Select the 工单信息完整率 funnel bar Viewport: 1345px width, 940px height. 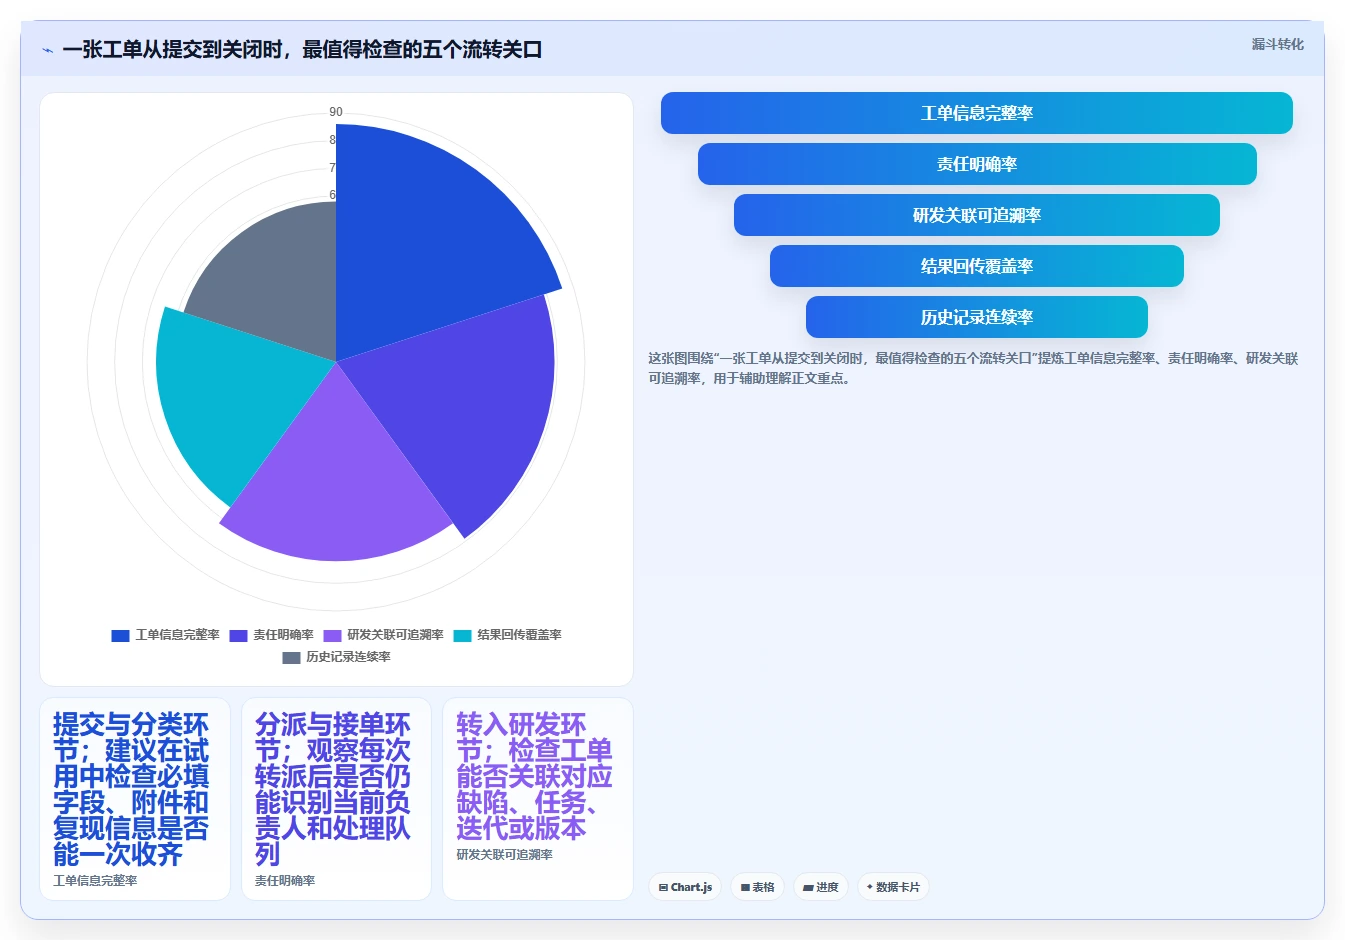tap(976, 113)
